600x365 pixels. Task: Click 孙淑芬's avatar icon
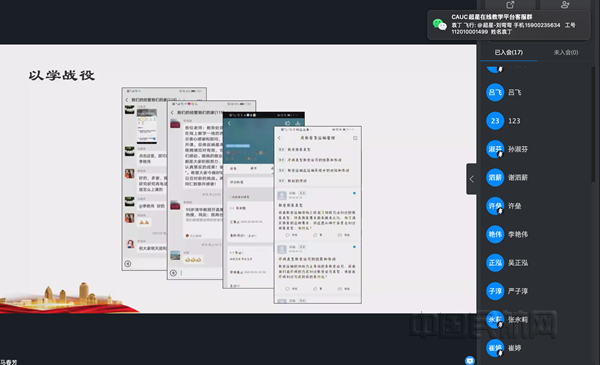point(495,149)
